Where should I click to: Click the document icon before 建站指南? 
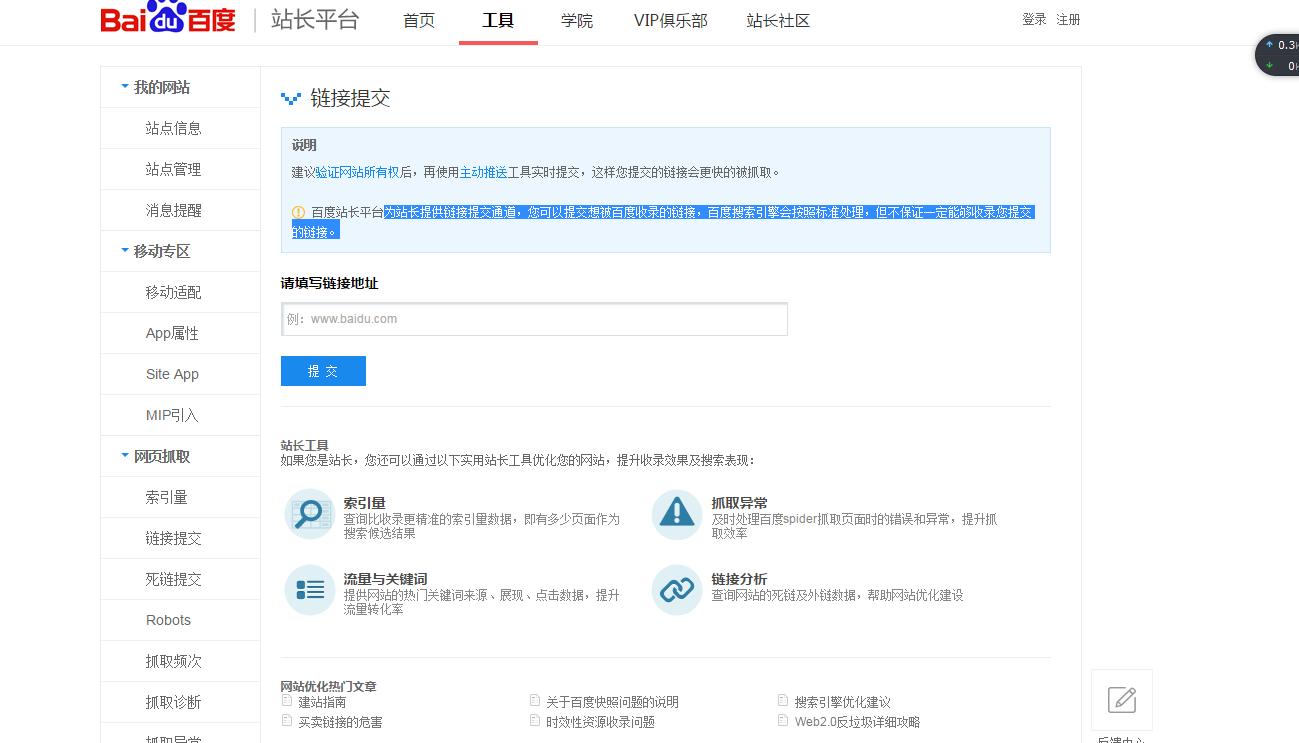coord(289,701)
